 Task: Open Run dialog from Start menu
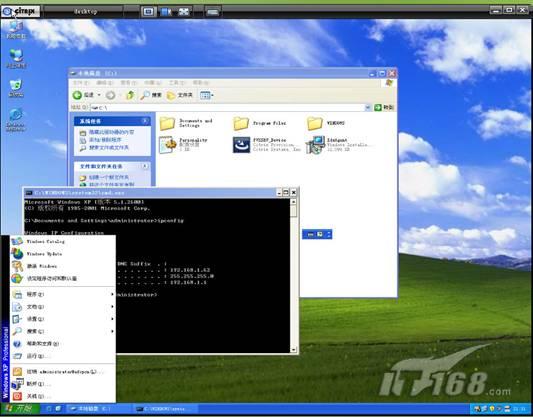(63, 356)
